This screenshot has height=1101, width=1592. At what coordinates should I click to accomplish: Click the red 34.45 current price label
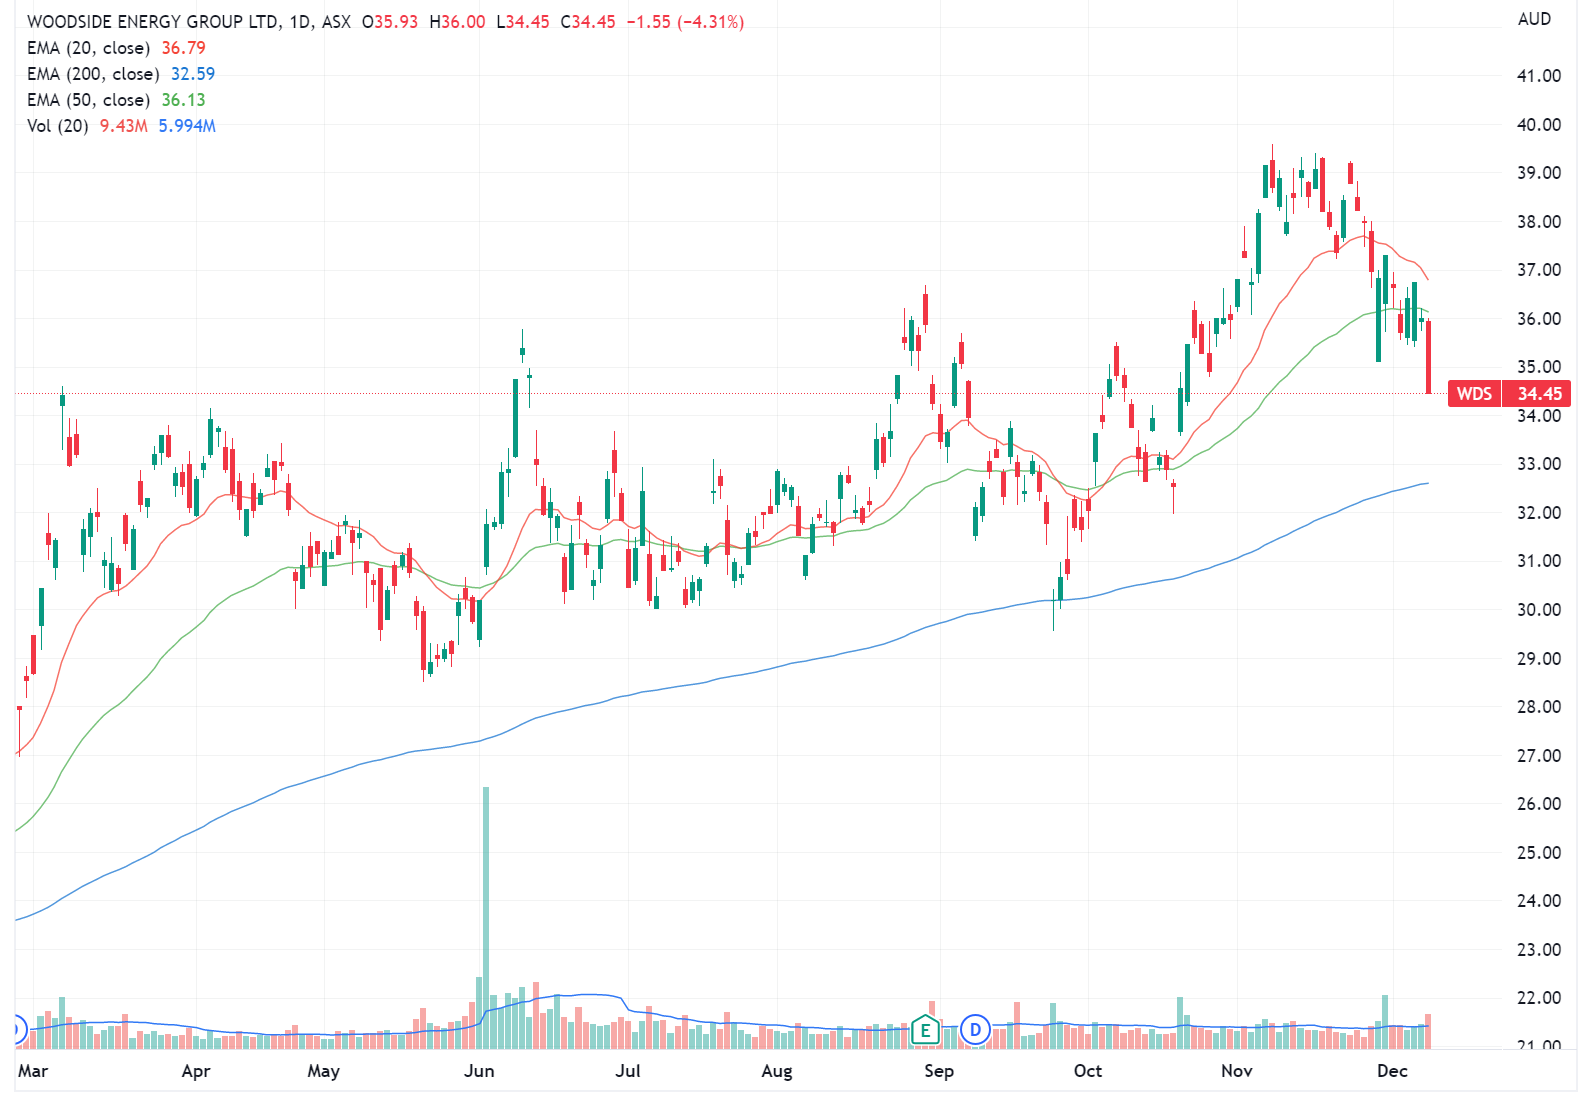pyautogui.click(x=1538, y=394)
